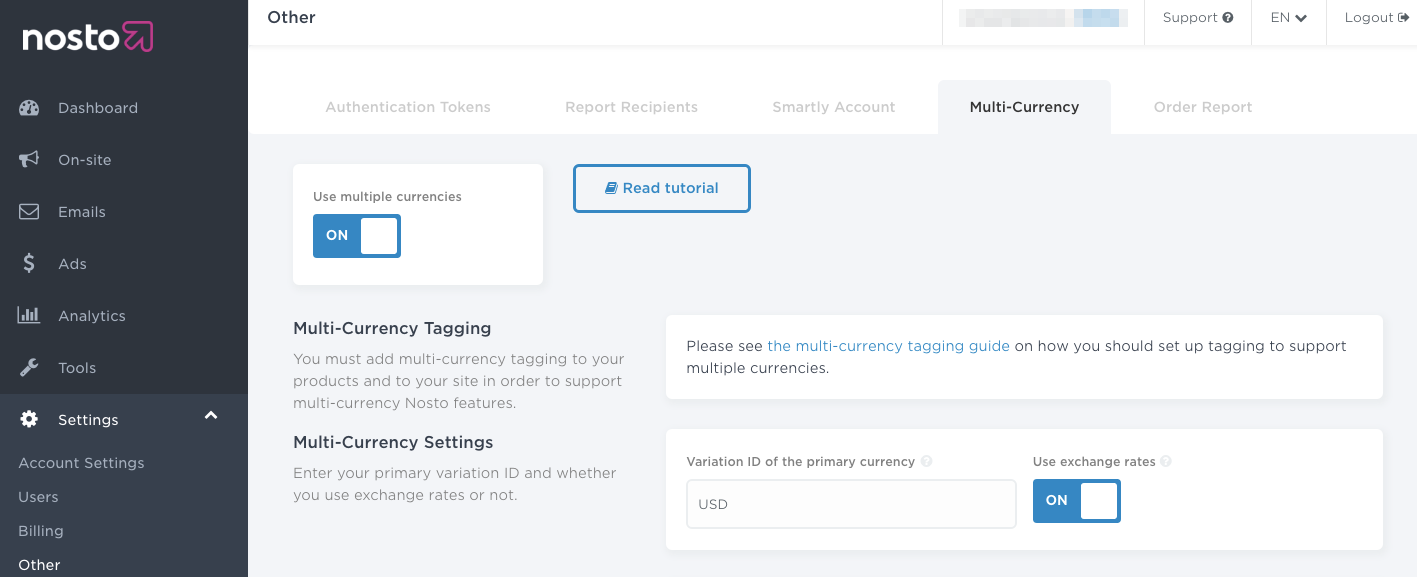Click the Variation ID input field

(x=851, y=504)
